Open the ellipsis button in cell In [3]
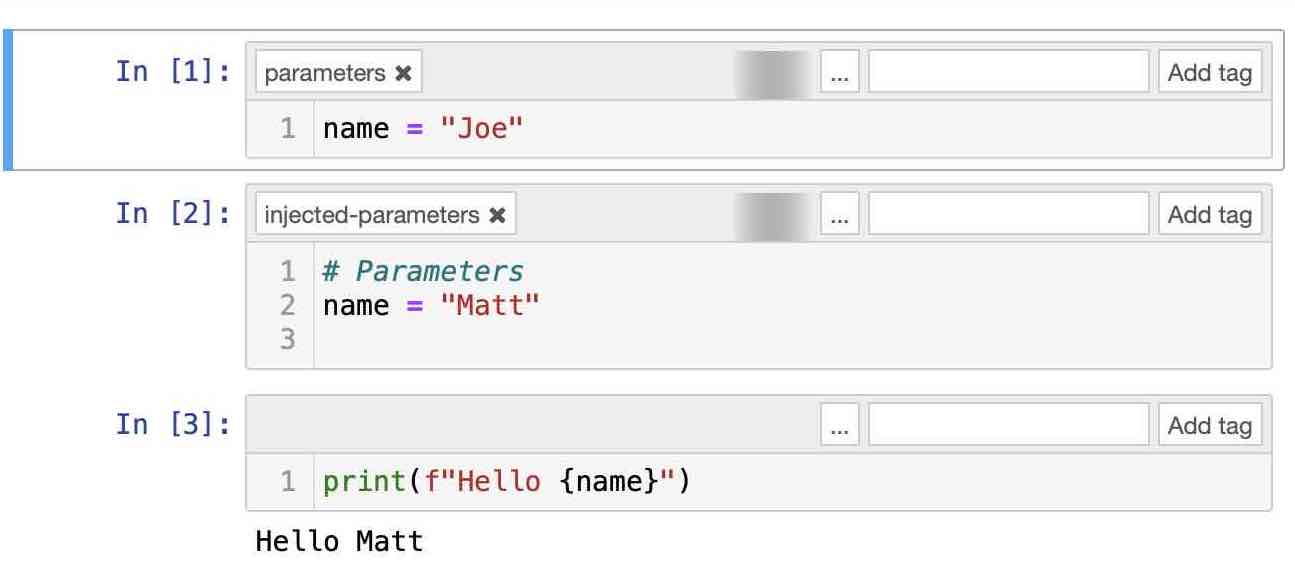Image resolution: width=1295 pixels, height=587 pixels. coord(839,426)
